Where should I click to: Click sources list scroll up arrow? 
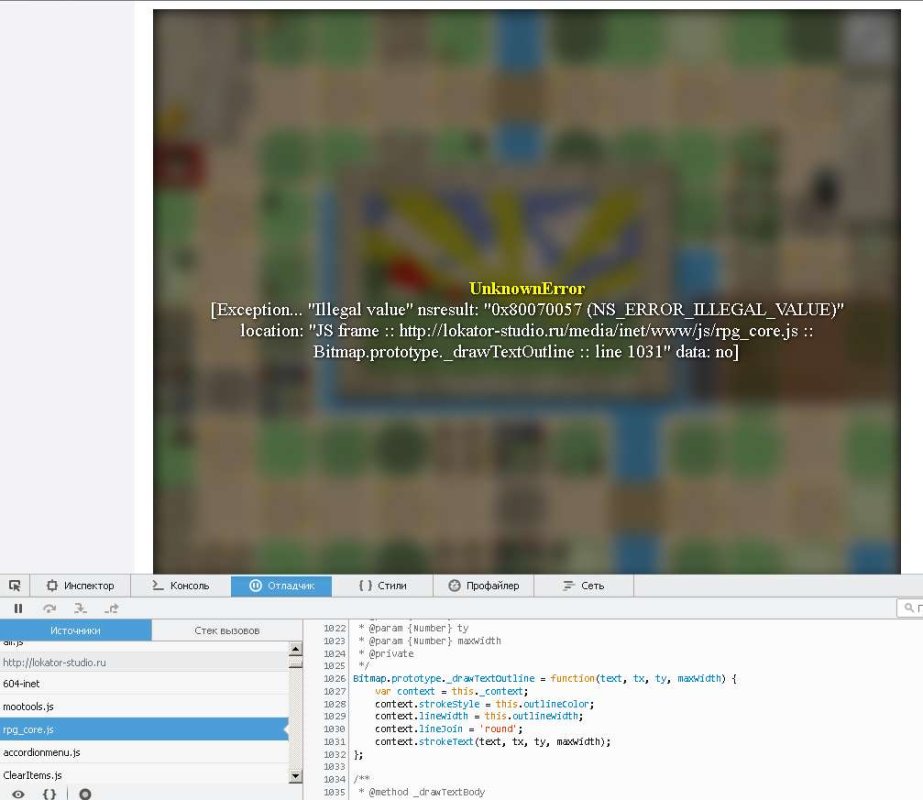point(296,649)
